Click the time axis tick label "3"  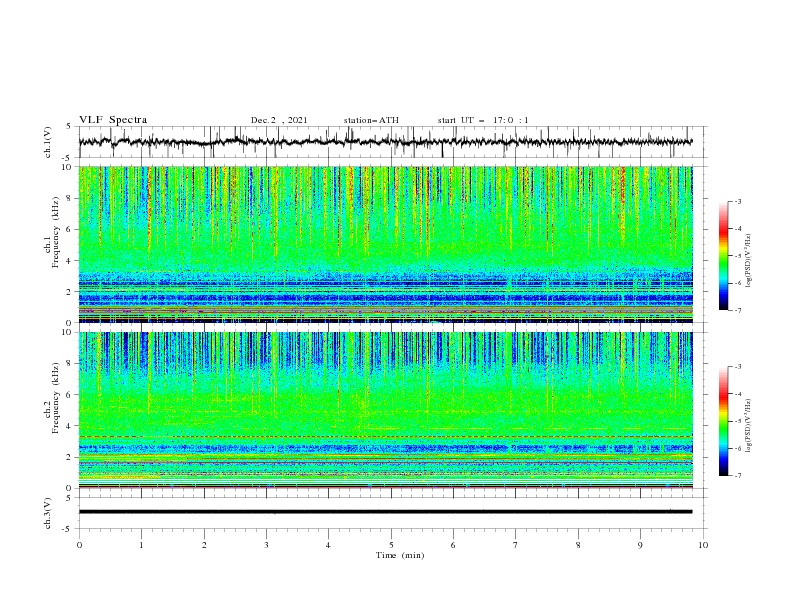coord(266,545)
